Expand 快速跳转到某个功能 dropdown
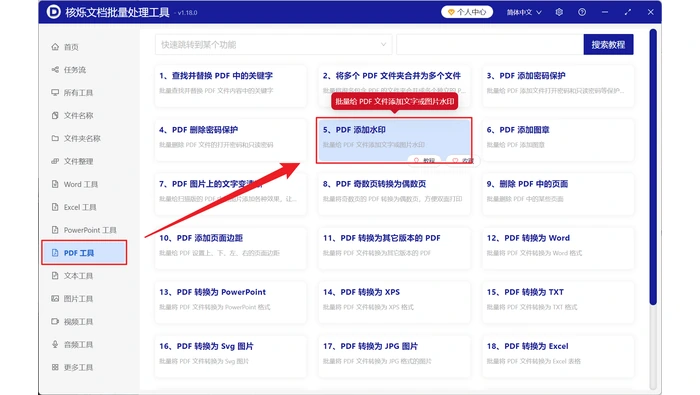 [x=273, y=45]
